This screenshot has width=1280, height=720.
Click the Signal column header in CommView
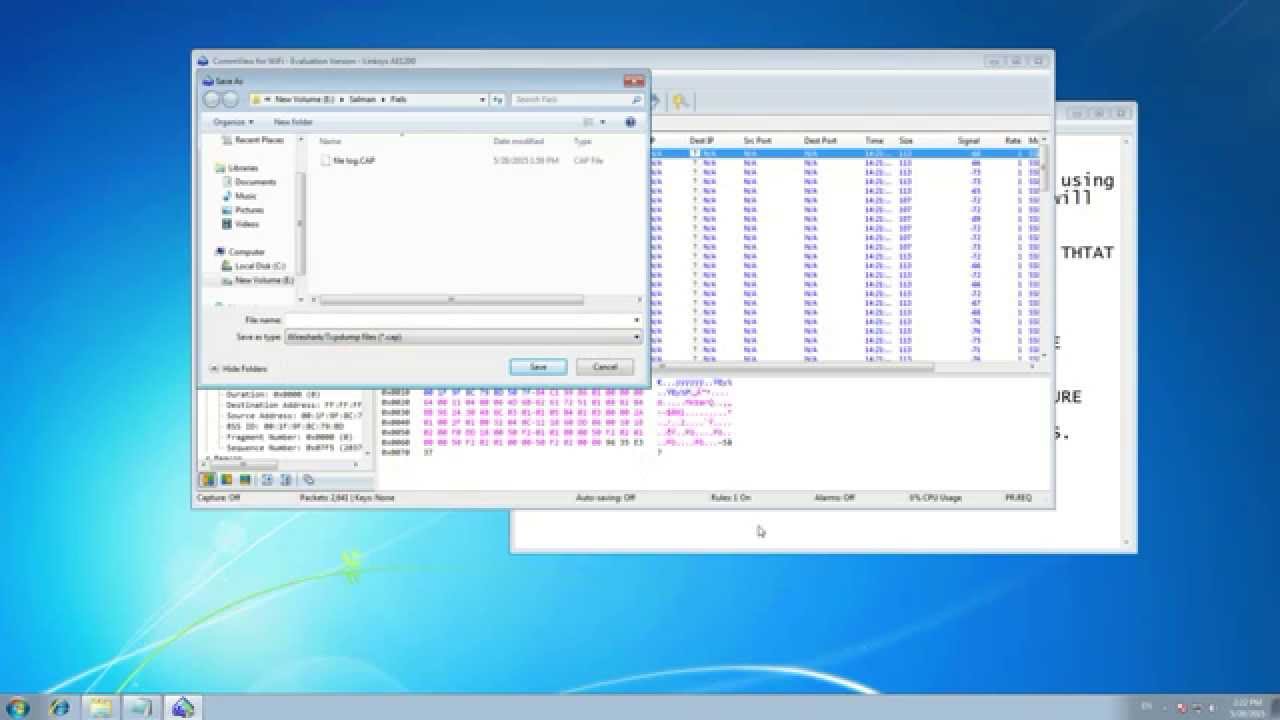pyautogui.click(x=968, y=141)
